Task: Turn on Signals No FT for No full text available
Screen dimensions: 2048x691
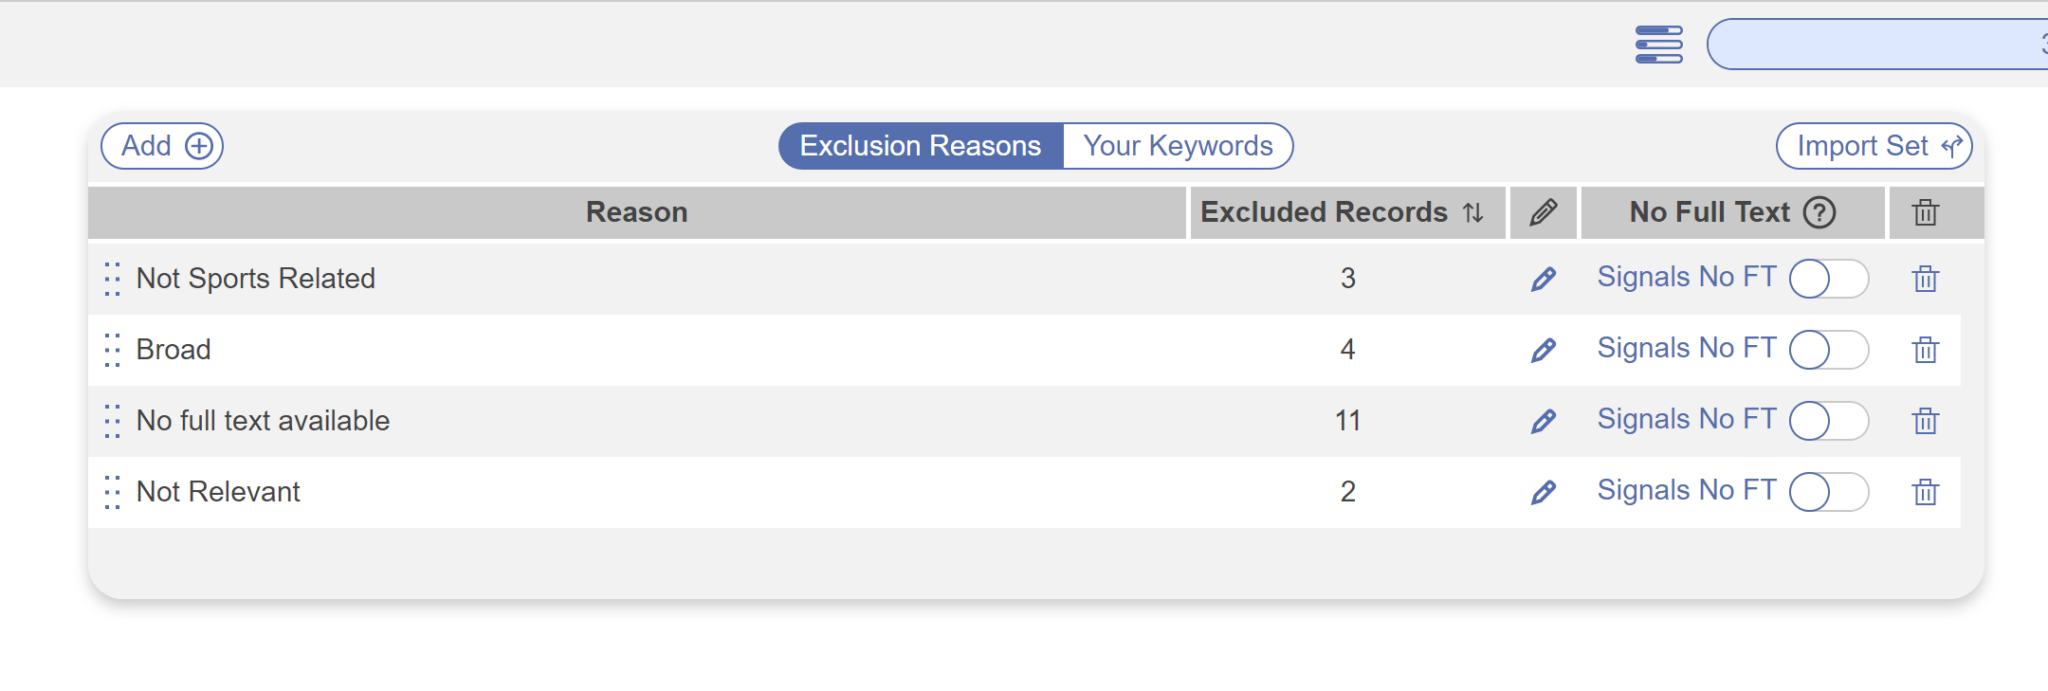Action: [1828, 421]
